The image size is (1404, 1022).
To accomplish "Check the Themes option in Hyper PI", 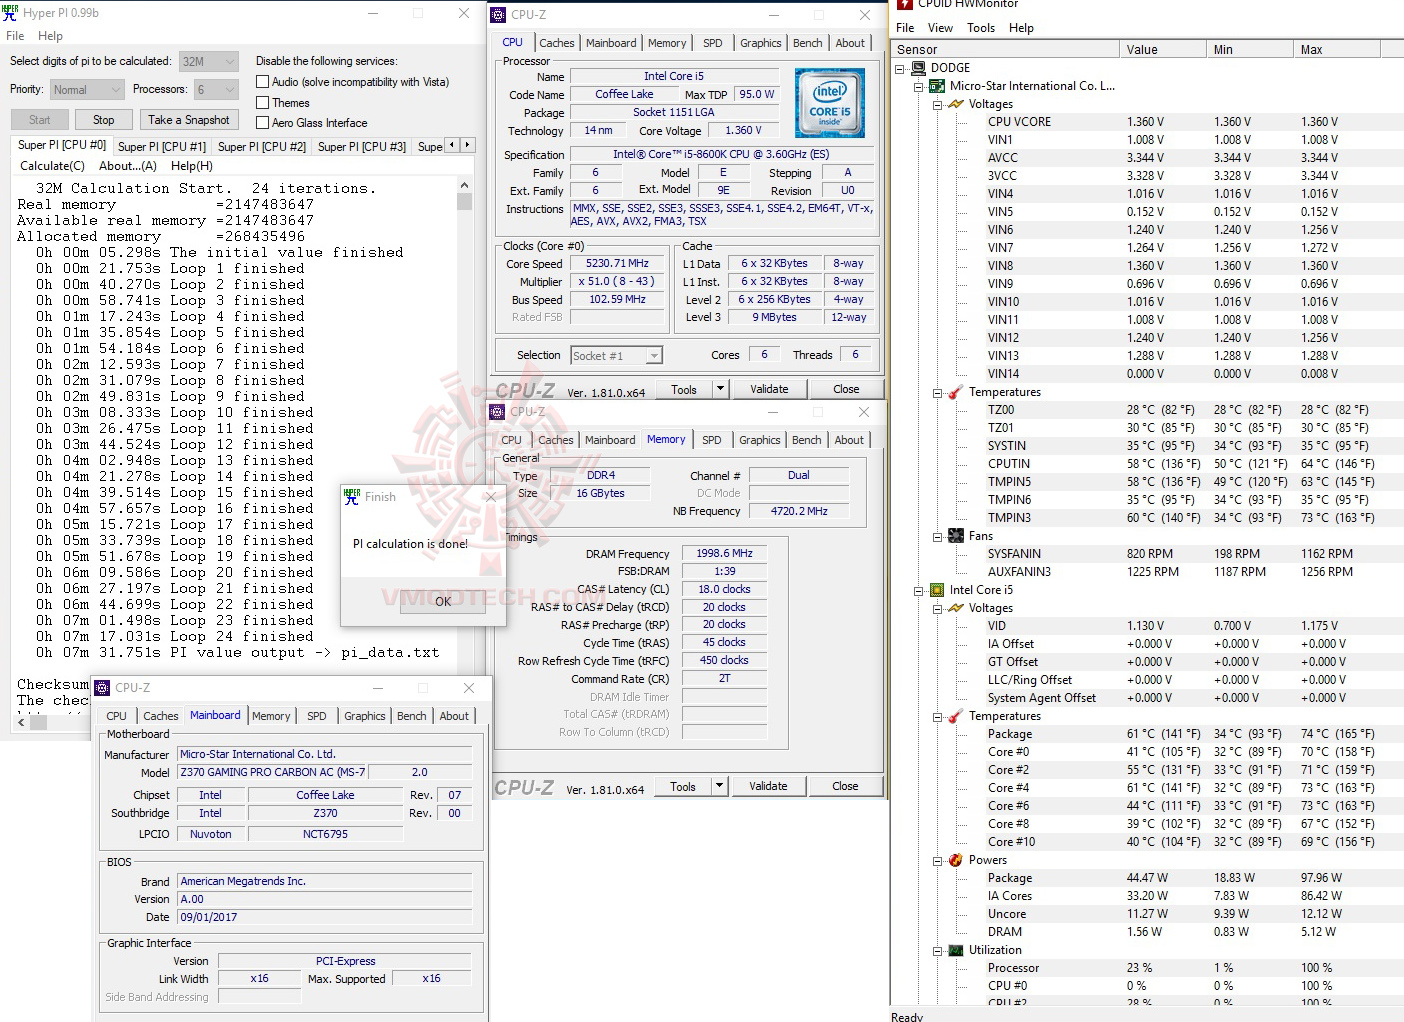I will point(263,102).
